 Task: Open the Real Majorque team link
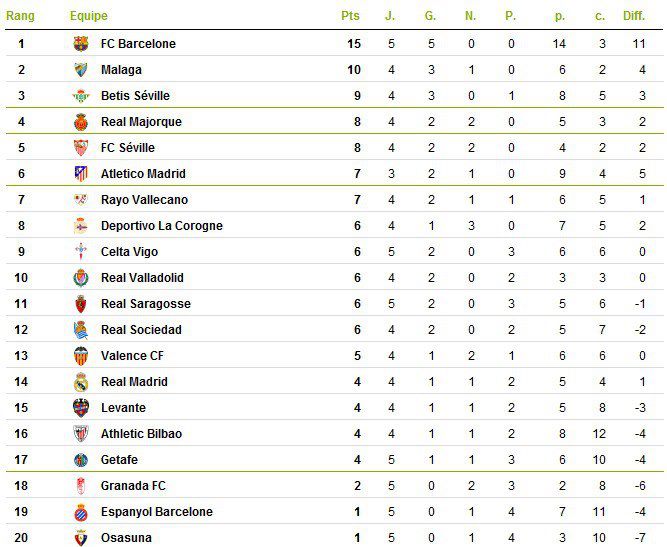point(141,122)
